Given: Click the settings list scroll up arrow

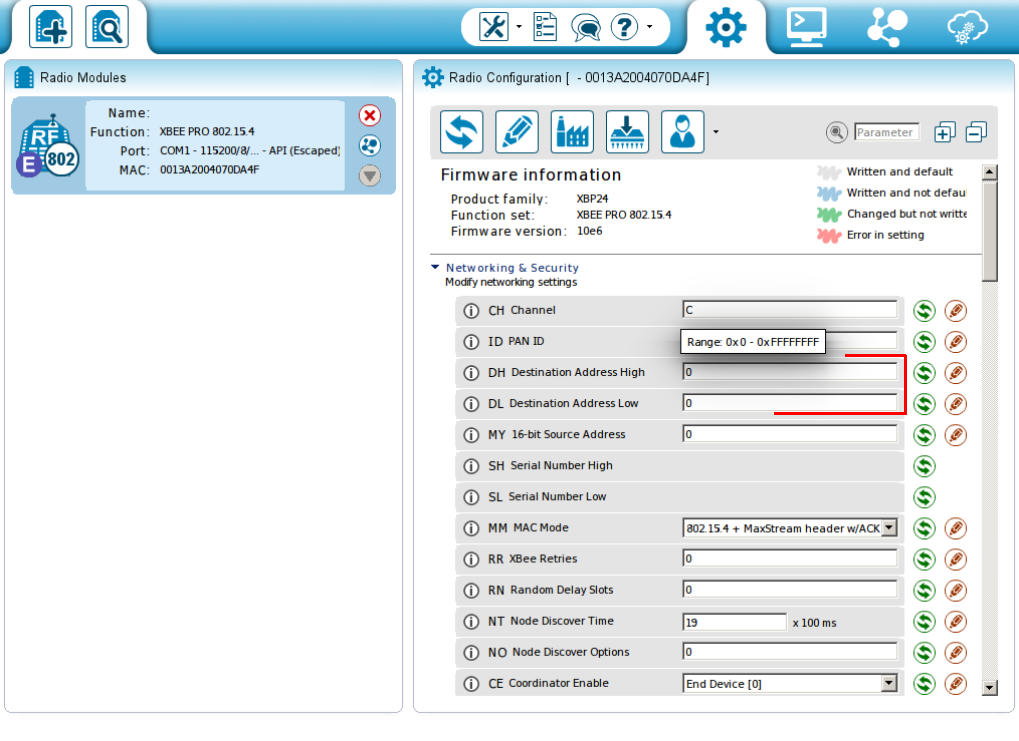Looking at the screenshot, I should (x=989, y=172).
